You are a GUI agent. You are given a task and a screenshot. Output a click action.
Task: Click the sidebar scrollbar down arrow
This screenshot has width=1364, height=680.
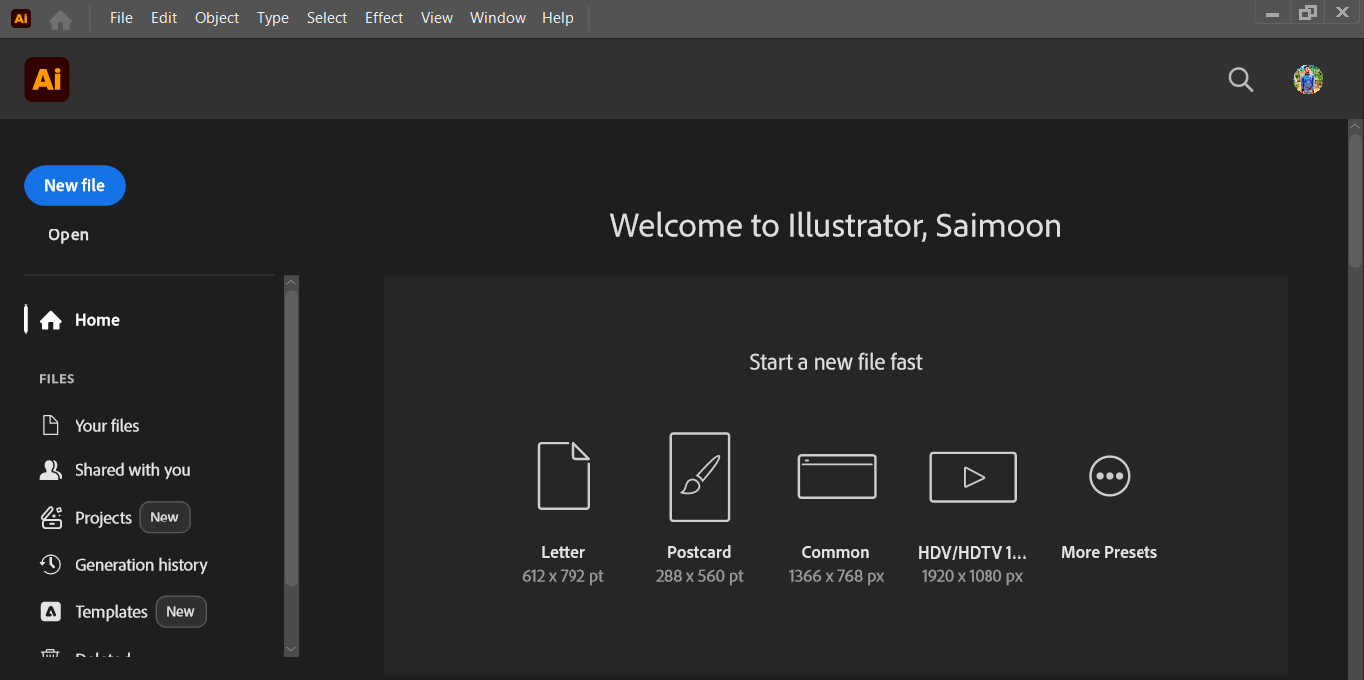click(292, 649)
